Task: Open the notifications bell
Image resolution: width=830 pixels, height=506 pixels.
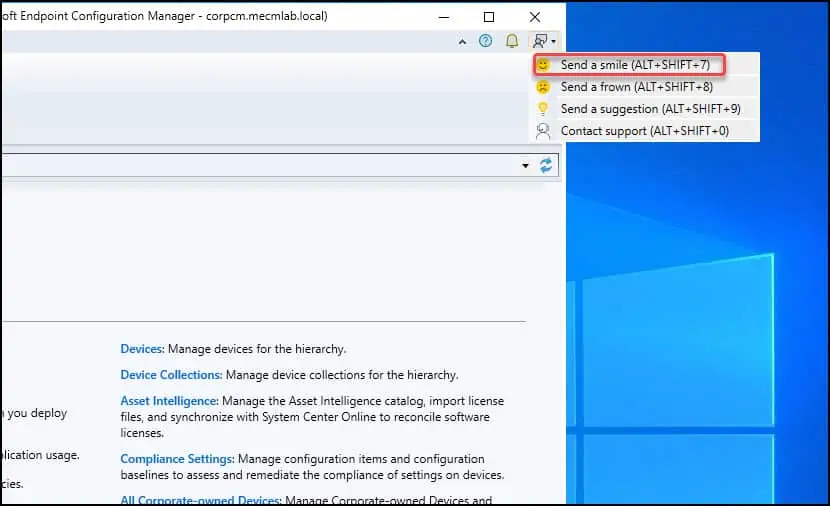Action: point(512,41)
